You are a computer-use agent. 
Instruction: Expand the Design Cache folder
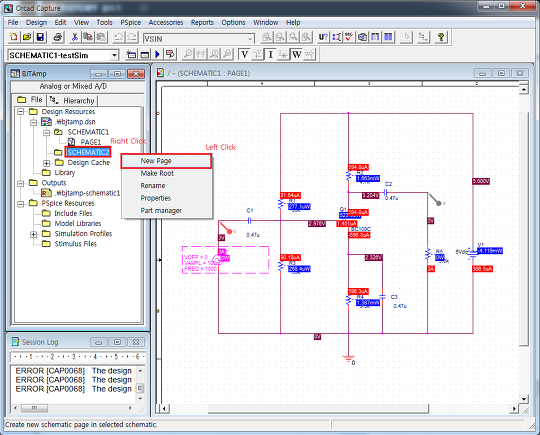(x=46, y=163)
